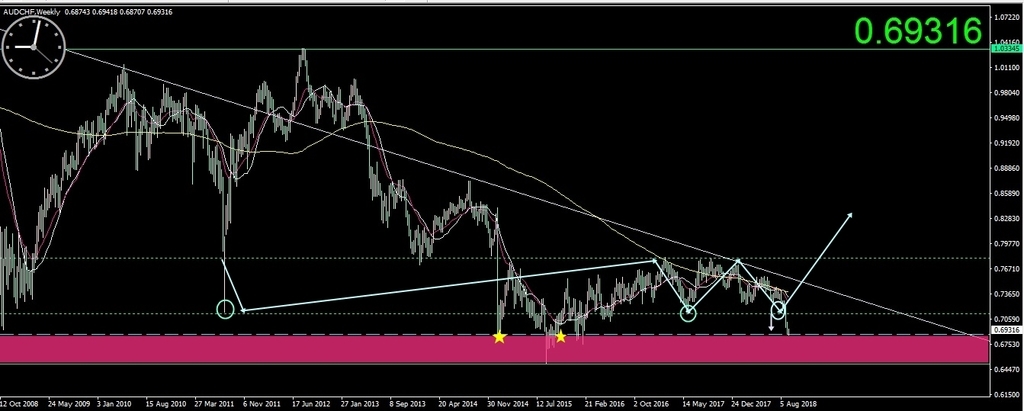Screen dimensions: 1024x411
Task: Click the 24 May 2009 date label
Action: click(x=69, y=404)
